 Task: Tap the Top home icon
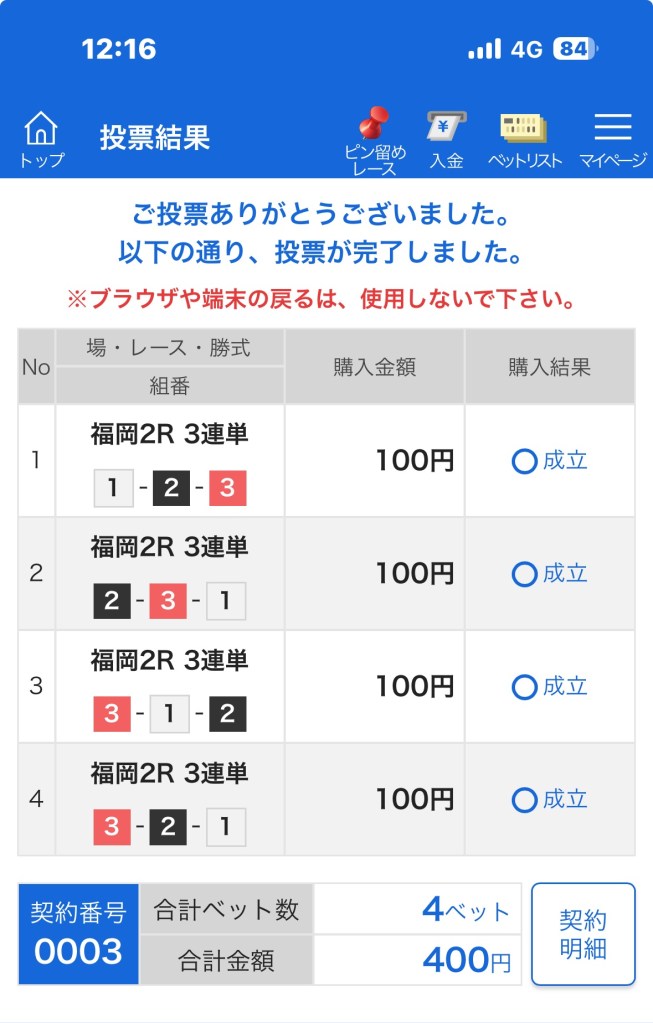coord(41,130)
